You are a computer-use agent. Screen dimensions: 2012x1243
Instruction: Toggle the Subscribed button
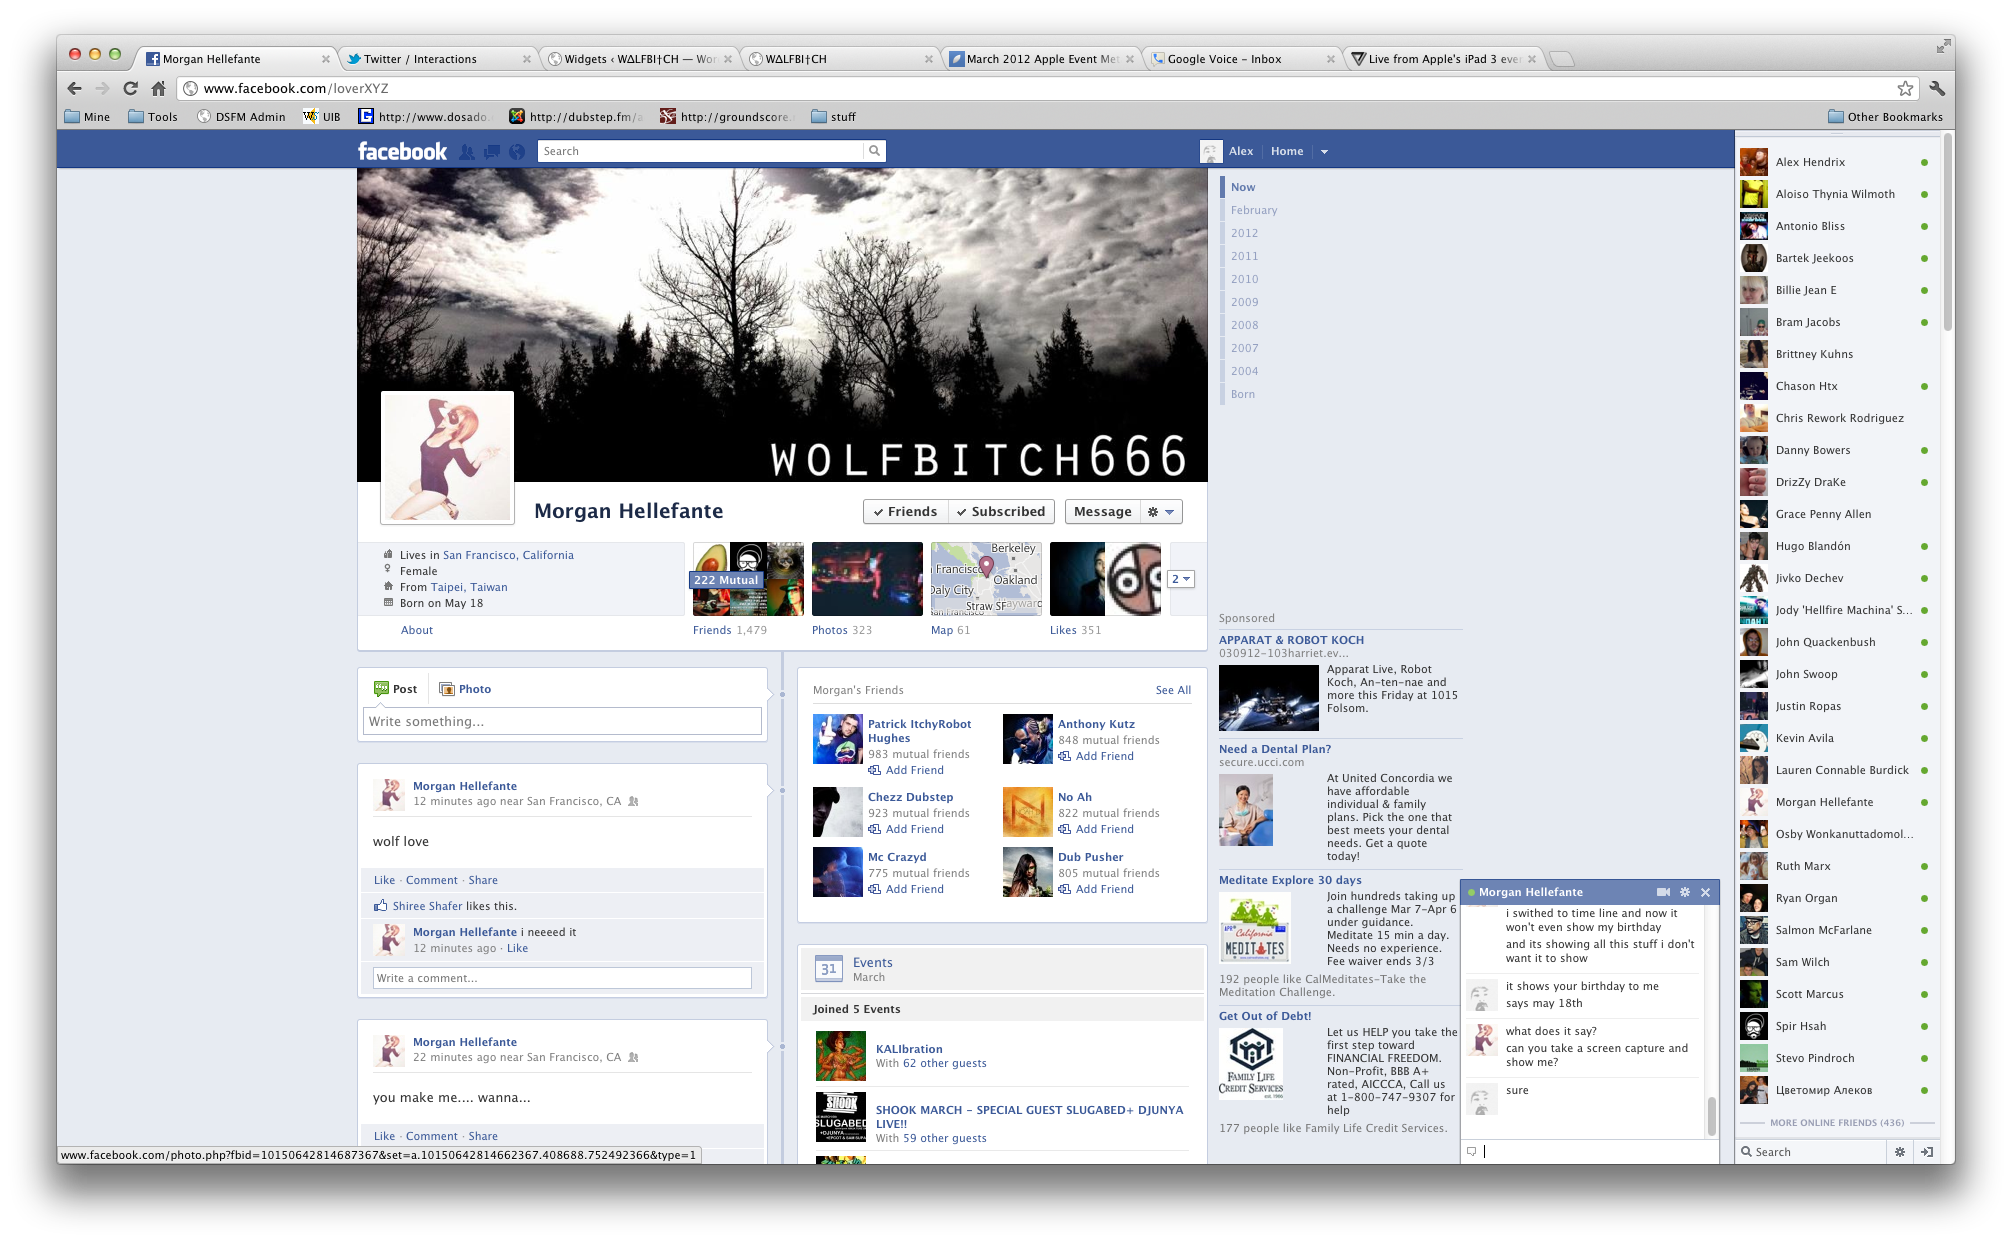pyautogui.click(x=1001, y=511)
